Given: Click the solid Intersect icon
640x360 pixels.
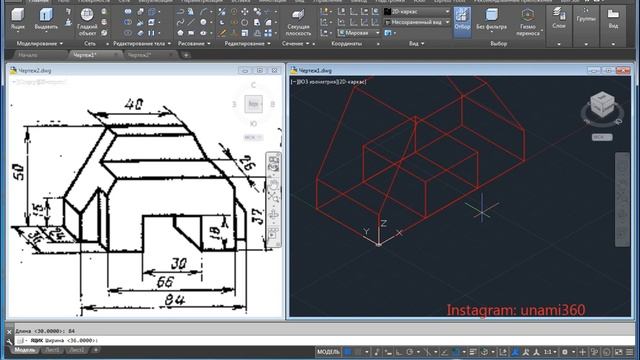Looking at the screenshot, I should click(128, 33).
